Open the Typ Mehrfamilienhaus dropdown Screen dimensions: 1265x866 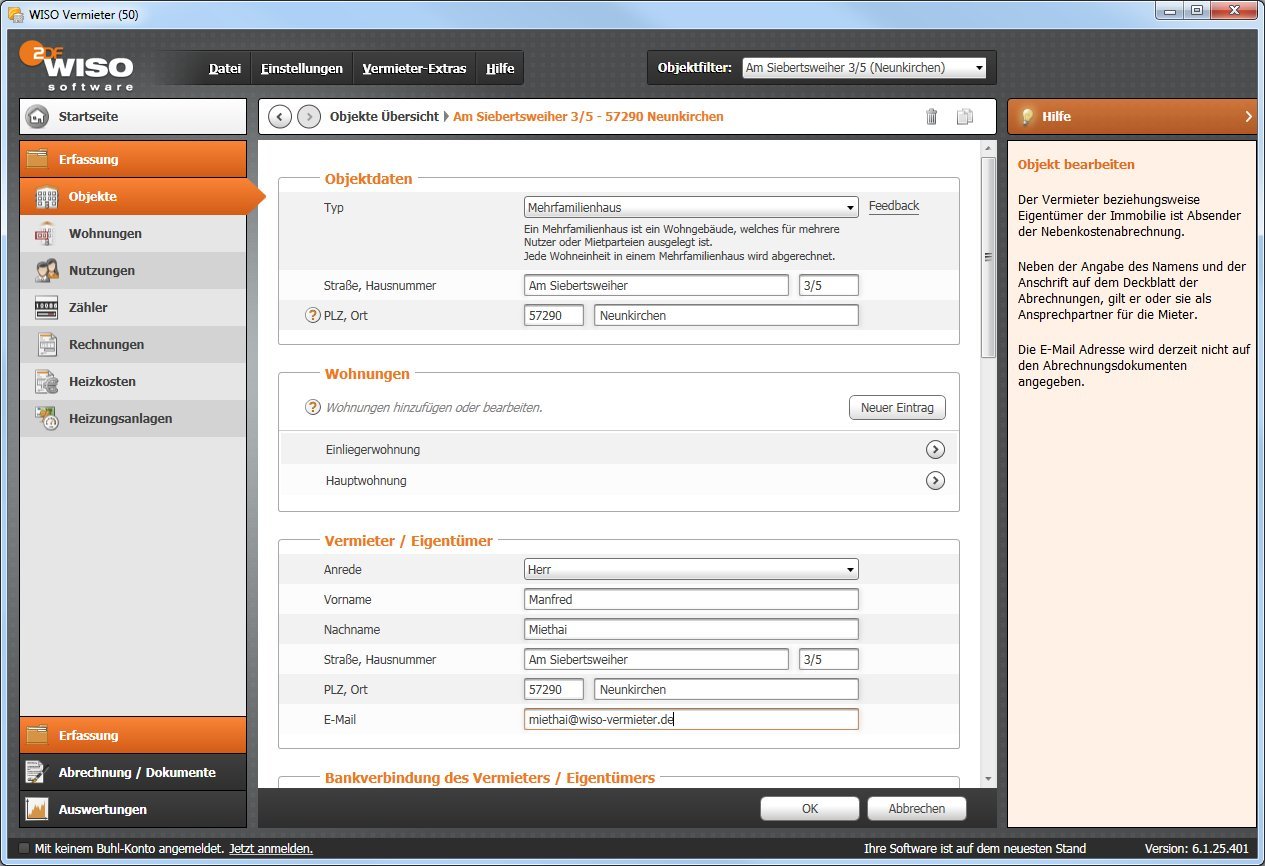[x=691, y=207]
